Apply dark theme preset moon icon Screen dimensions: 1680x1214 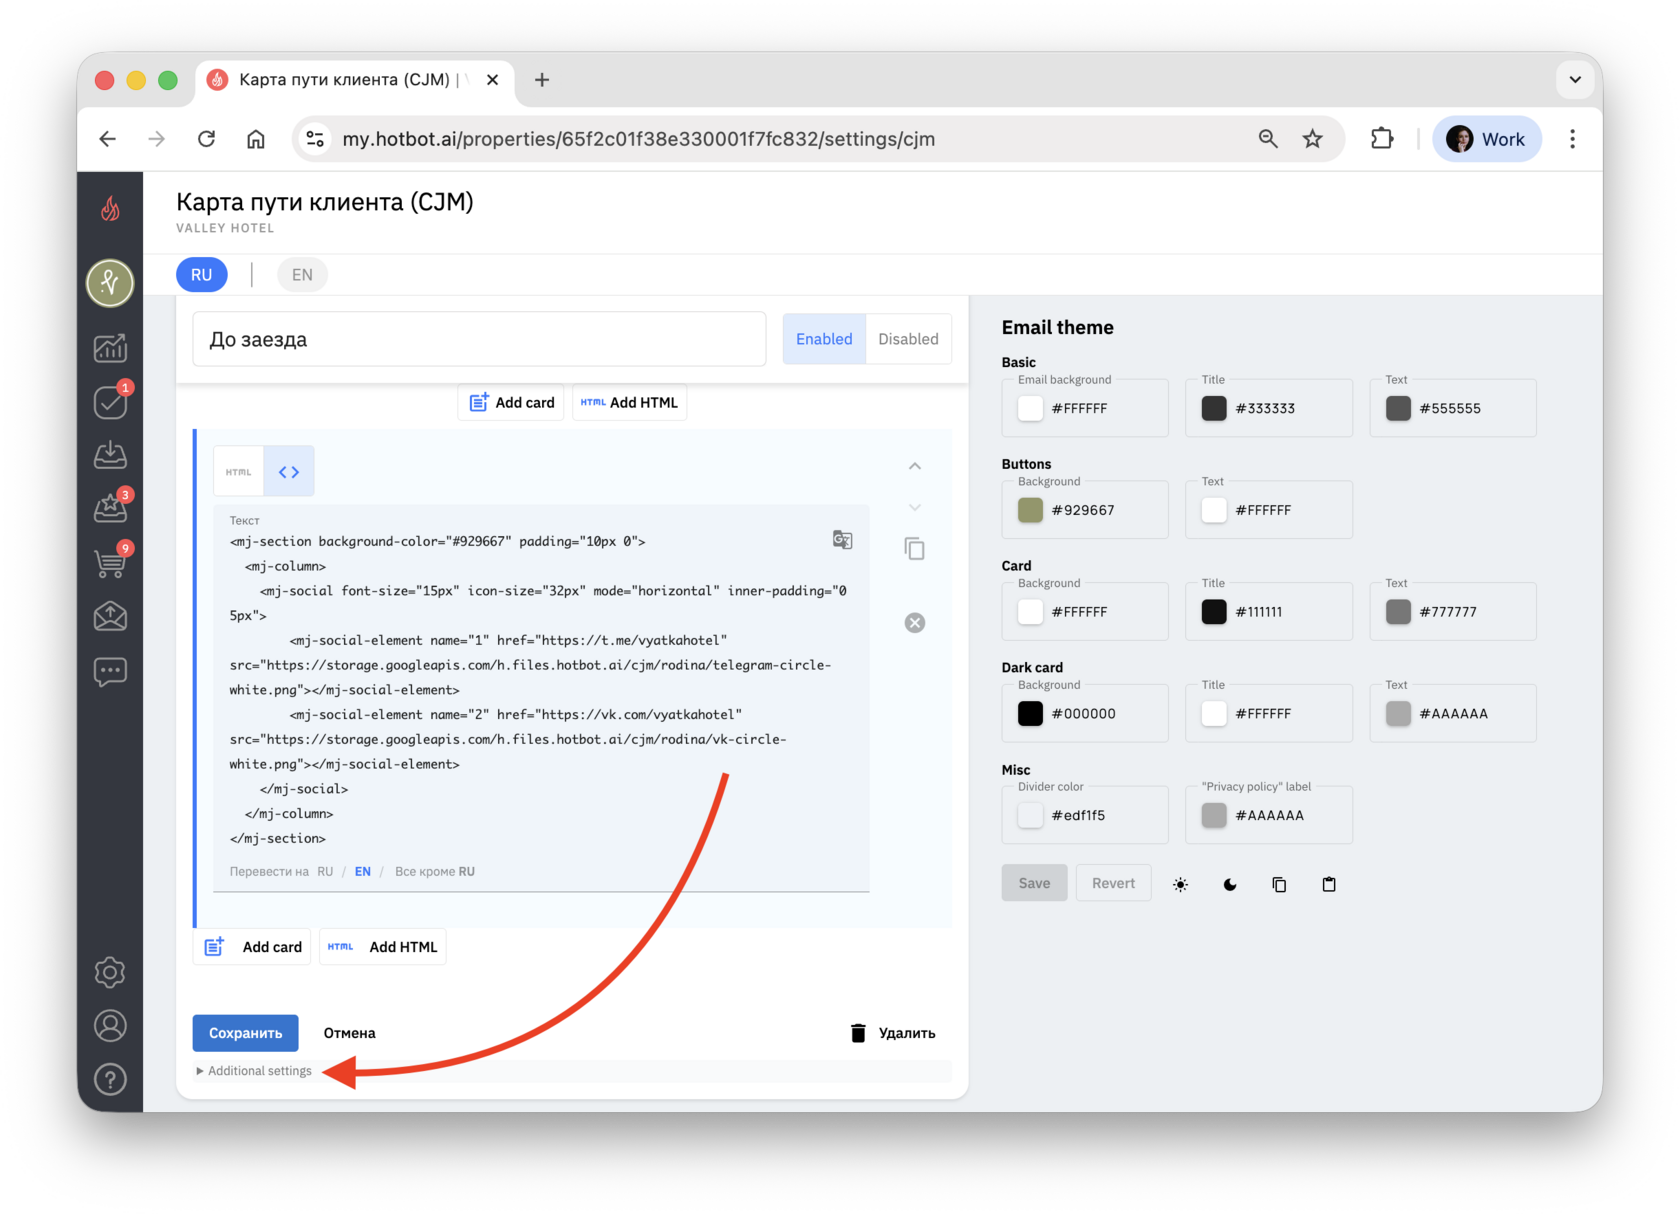[x=1230, y=884]
